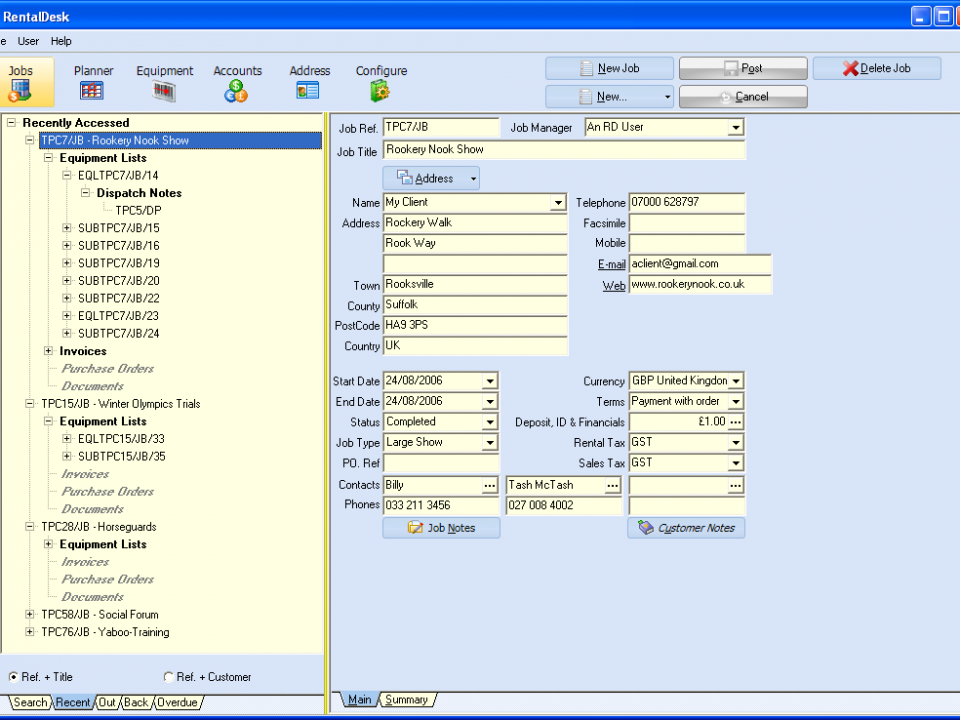
Task: Click the Job Title input field
Action: 564,150
